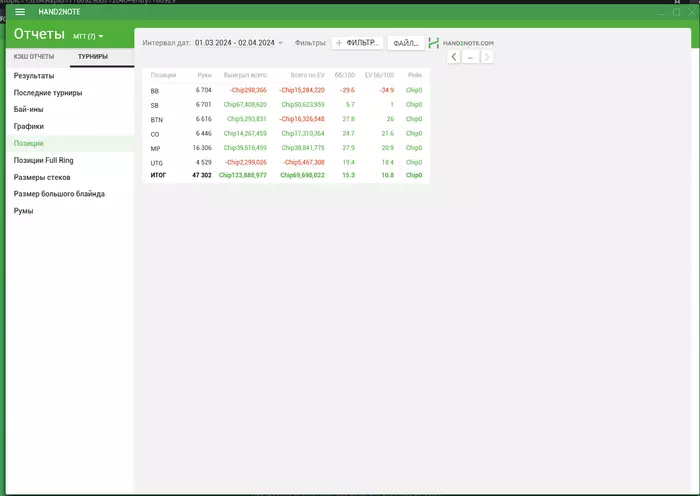
Task: Select the BB position row
Action: (x=286, y=90)
